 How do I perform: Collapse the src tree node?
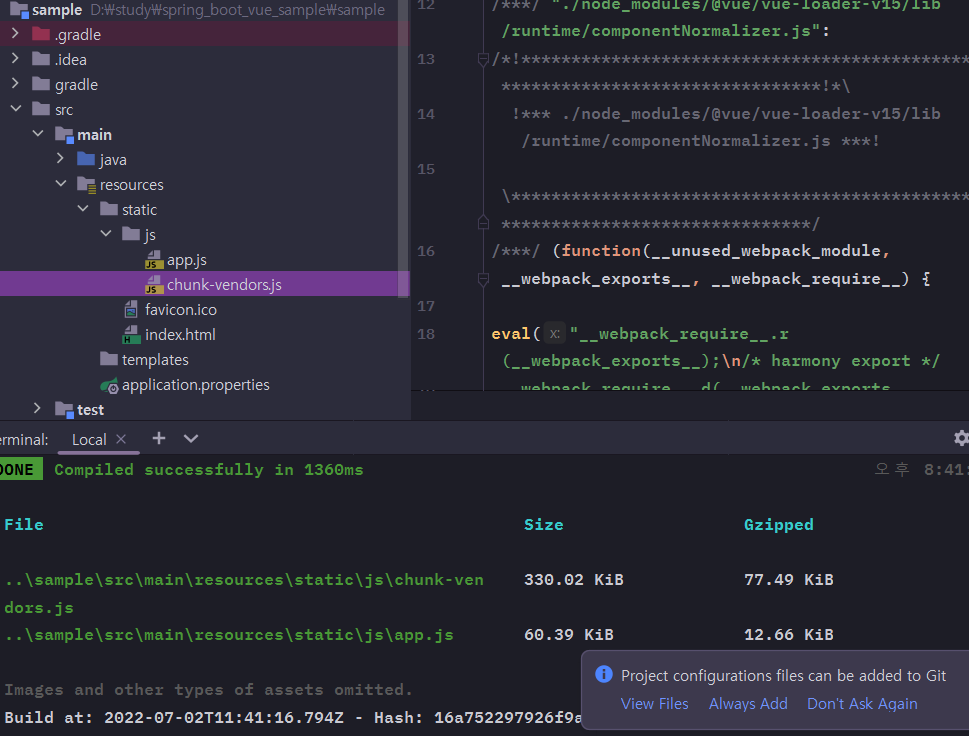(x=17, y=108)
